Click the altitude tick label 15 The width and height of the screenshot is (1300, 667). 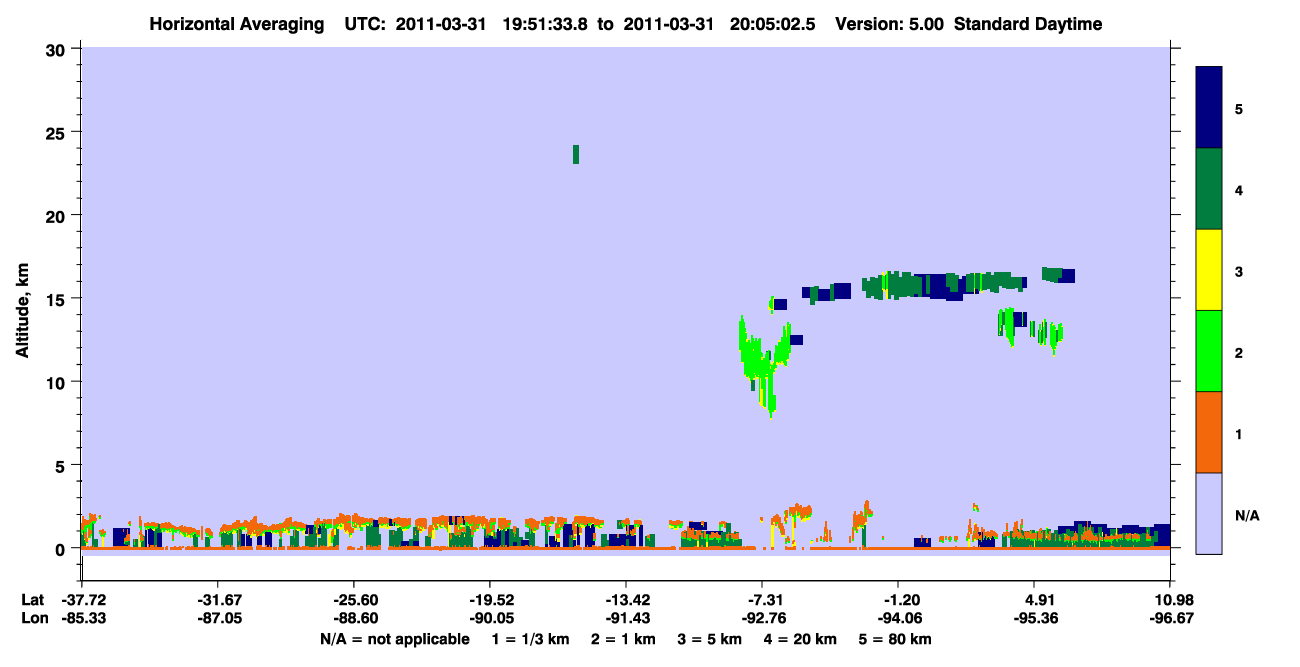tap(58, 299)
